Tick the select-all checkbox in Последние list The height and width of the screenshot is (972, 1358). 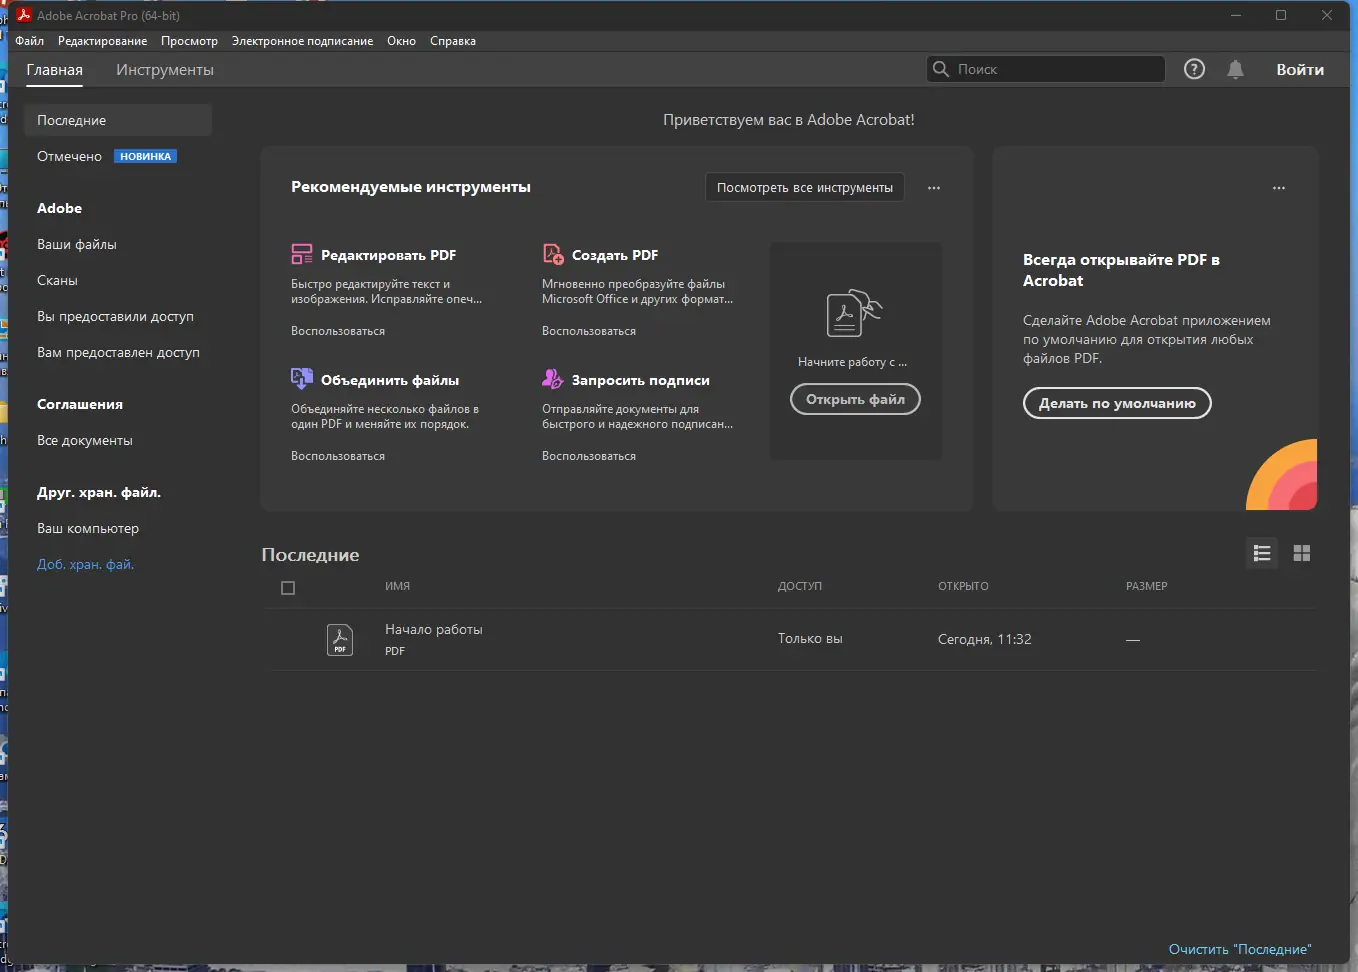pos(288,588)
